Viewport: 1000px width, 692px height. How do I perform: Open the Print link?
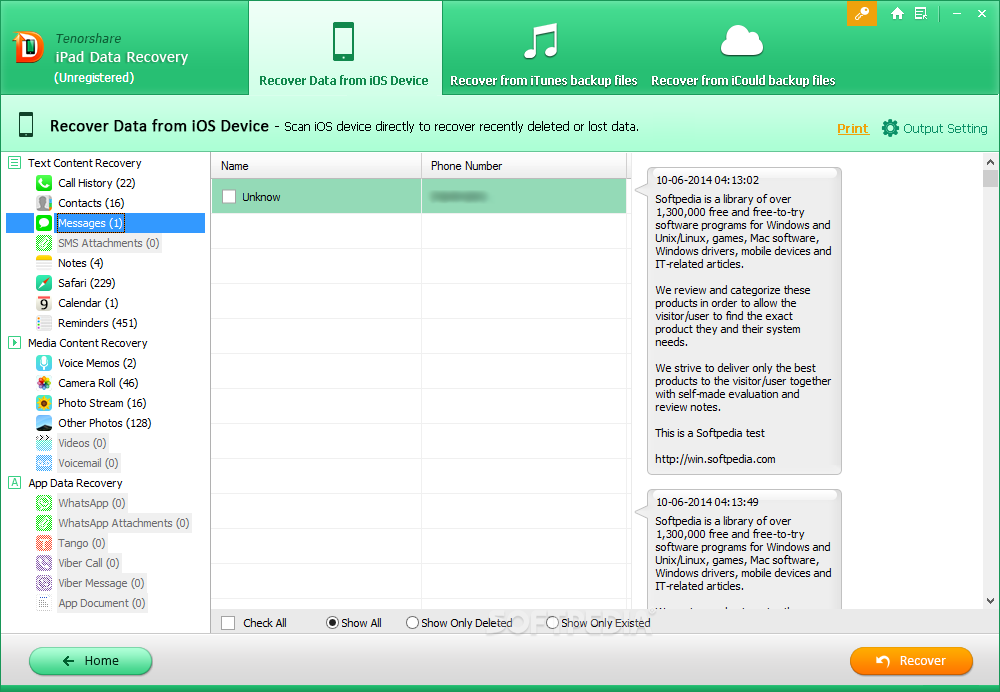(853, 128)
